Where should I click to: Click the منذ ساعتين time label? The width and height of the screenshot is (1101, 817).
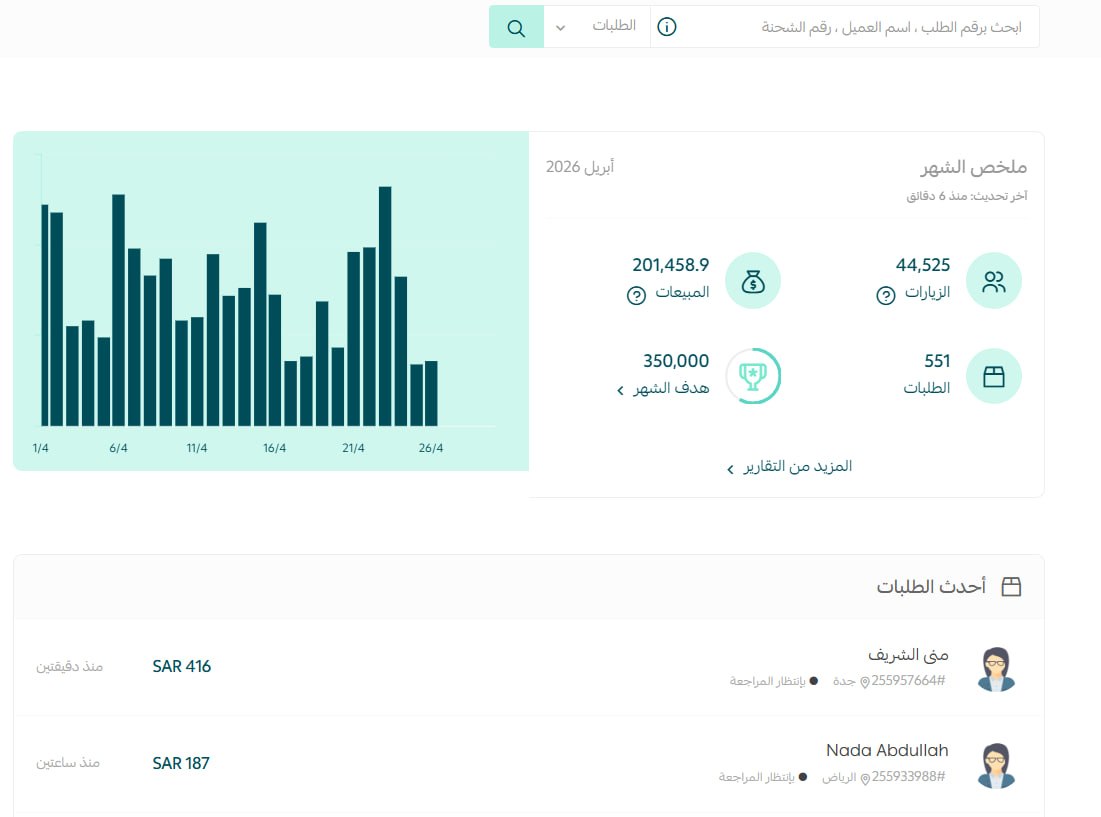point(68,763)
